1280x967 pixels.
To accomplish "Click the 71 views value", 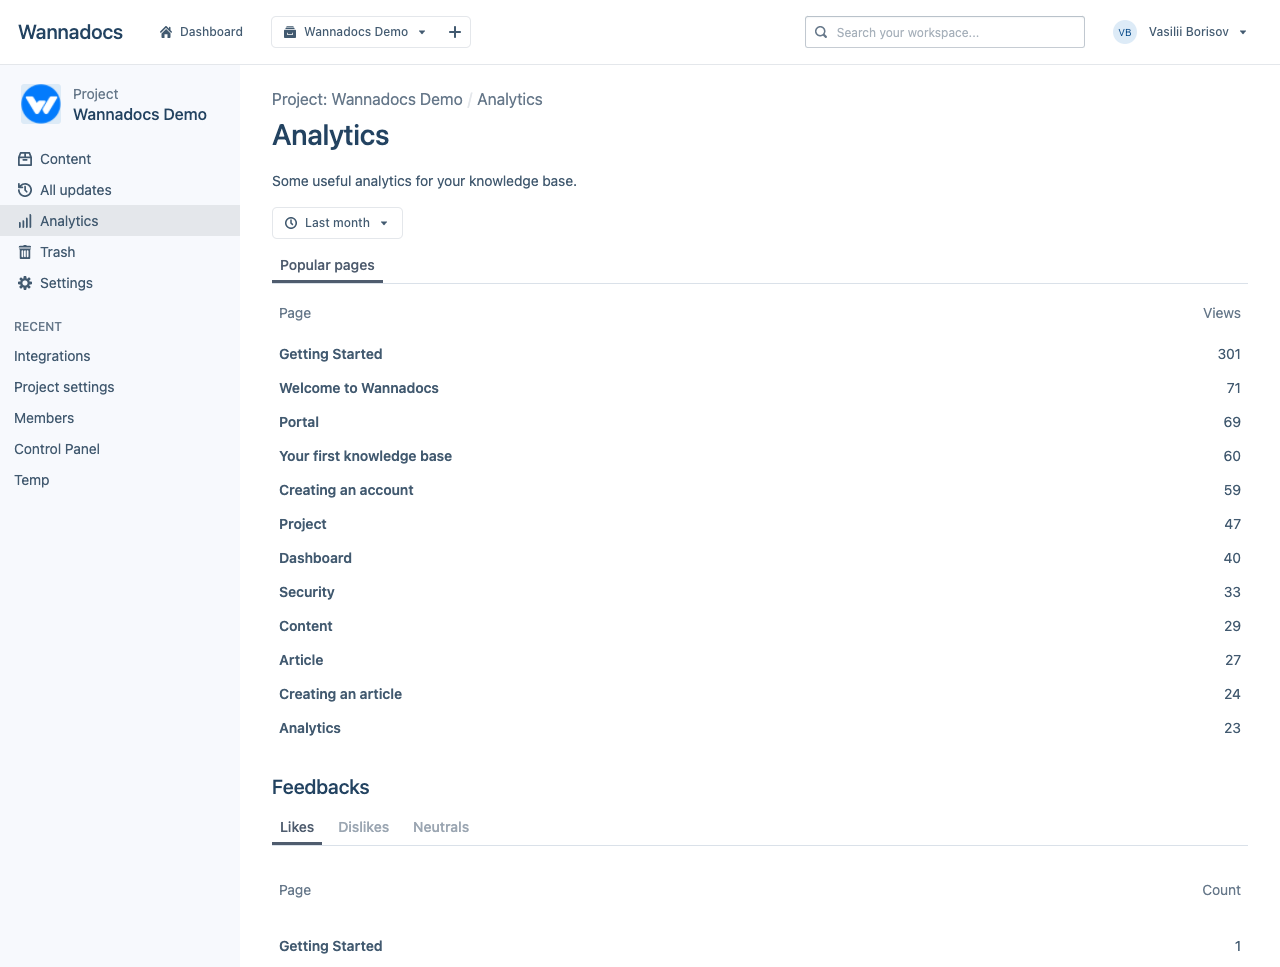I will [x=1234, y=388].
